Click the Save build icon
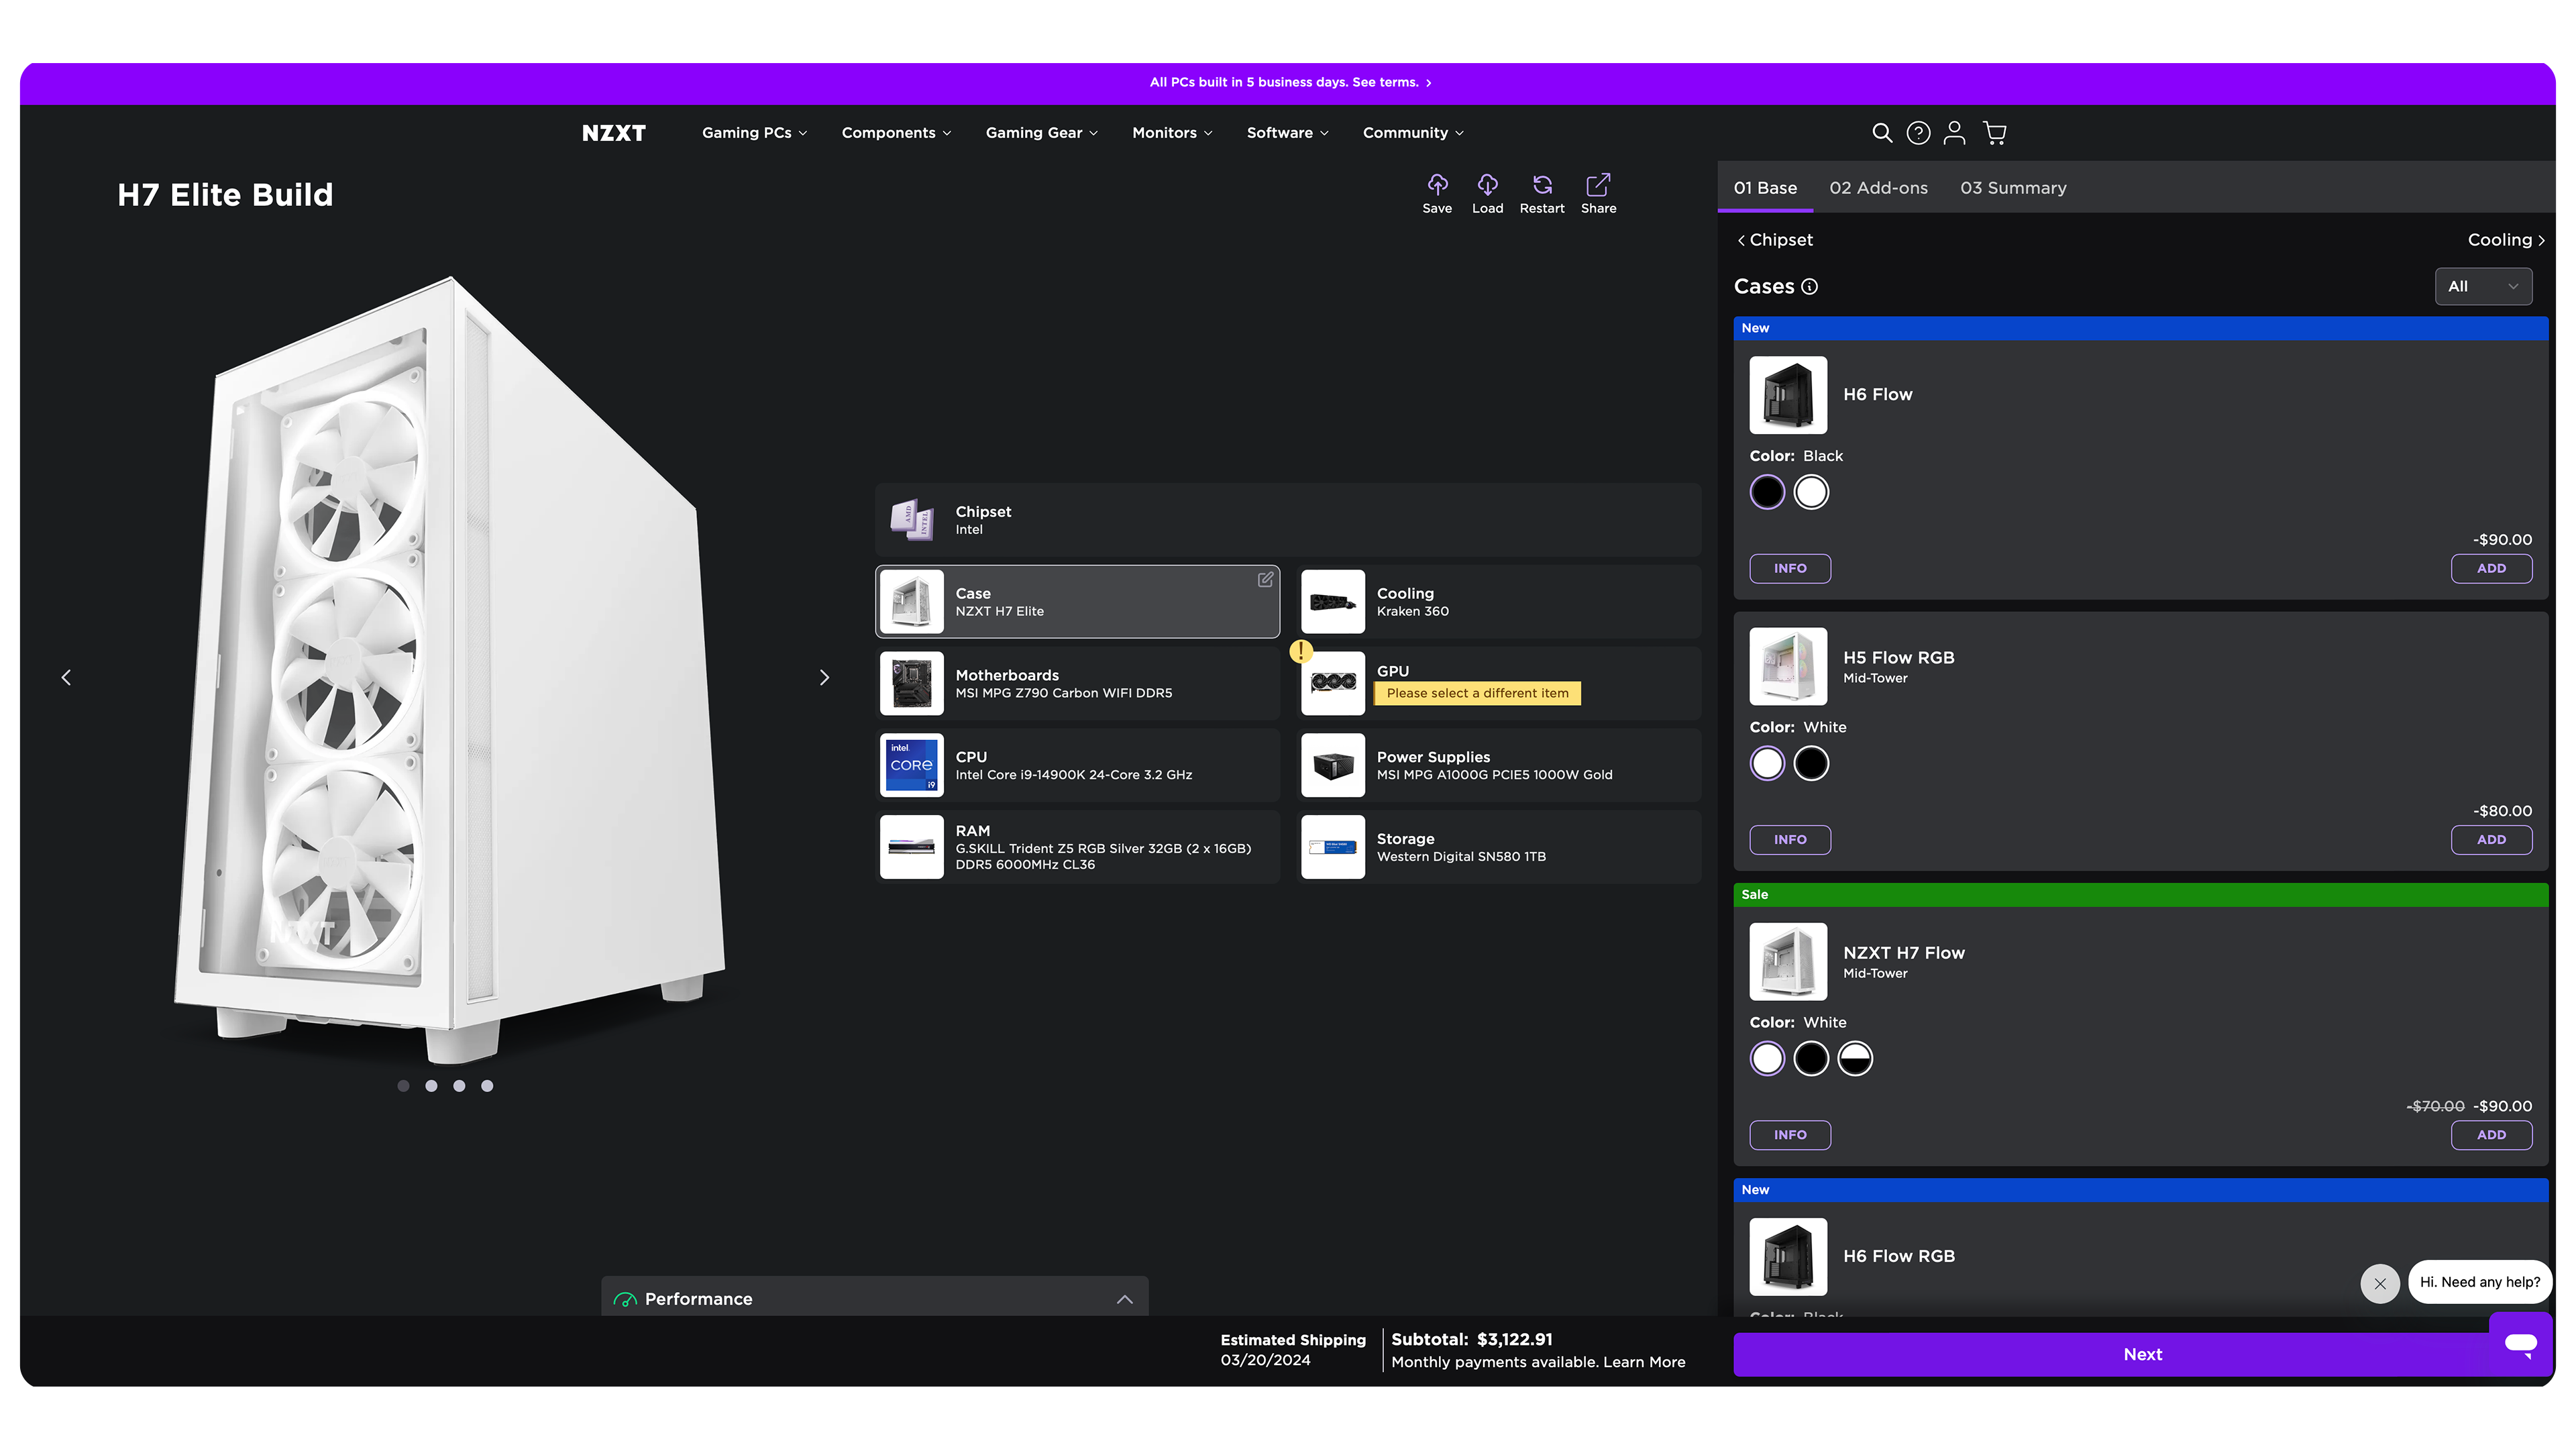 (1437, 186)
